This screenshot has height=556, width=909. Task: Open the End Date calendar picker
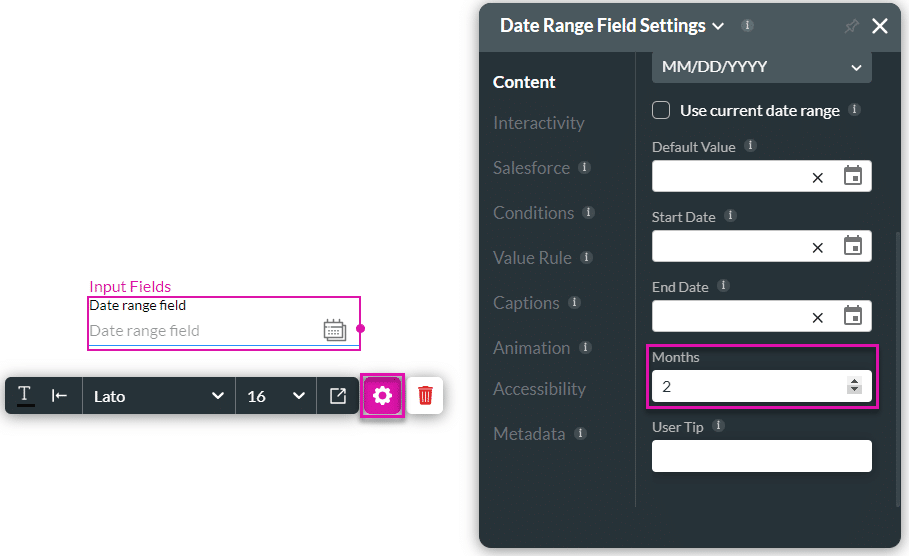(x=853, y=316)
